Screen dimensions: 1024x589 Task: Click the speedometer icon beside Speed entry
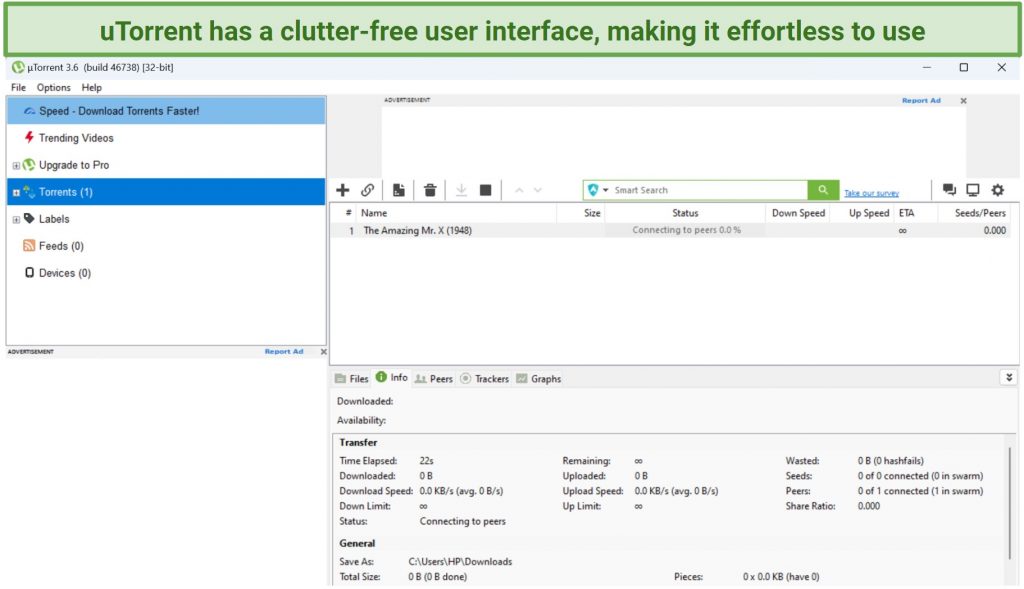point(29,111)
